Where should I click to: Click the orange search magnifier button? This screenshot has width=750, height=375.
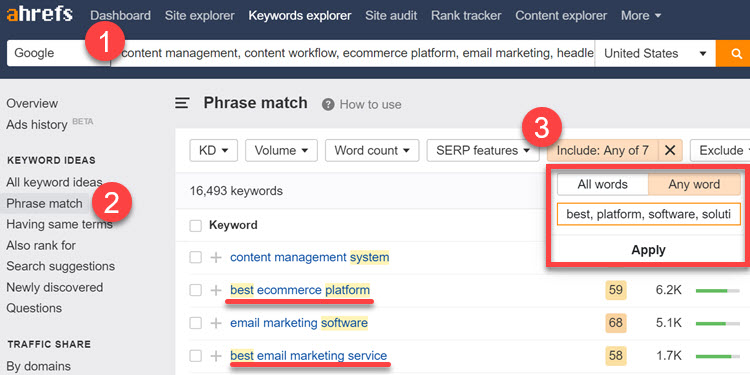tap(734, 53)
